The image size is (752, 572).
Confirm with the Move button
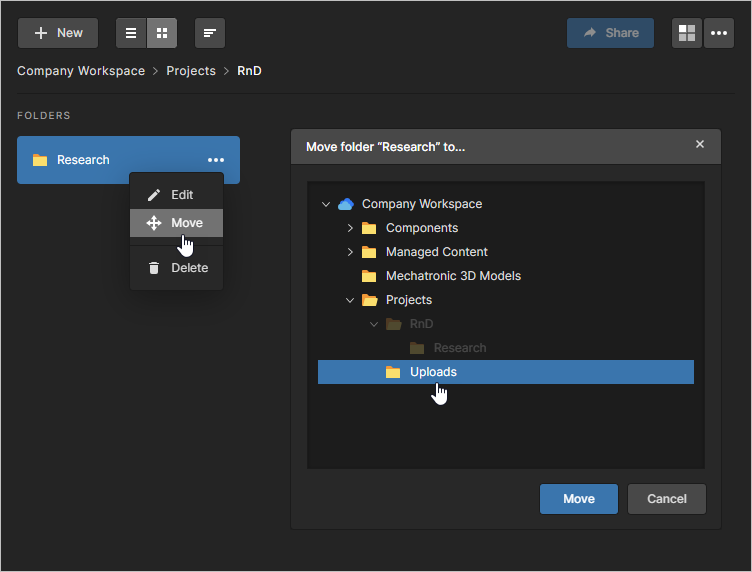(578, 499)
